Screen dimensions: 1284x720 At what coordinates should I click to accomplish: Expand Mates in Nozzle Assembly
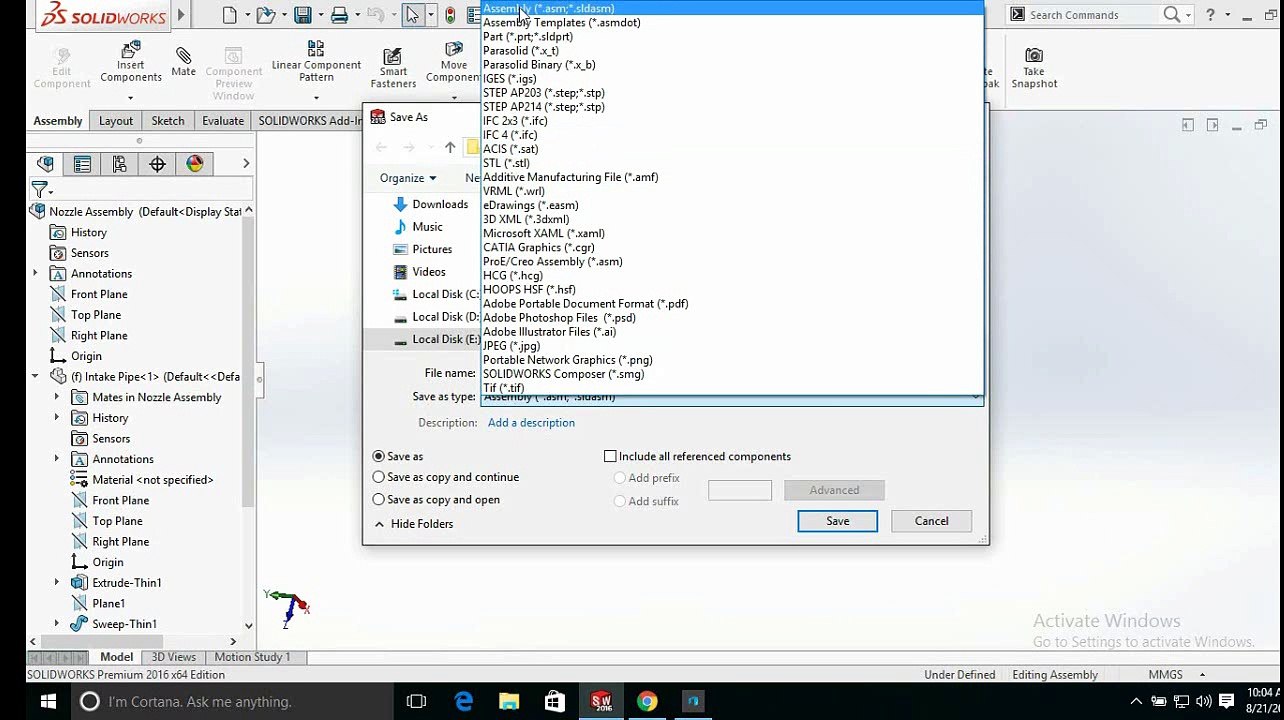point(57,397)
